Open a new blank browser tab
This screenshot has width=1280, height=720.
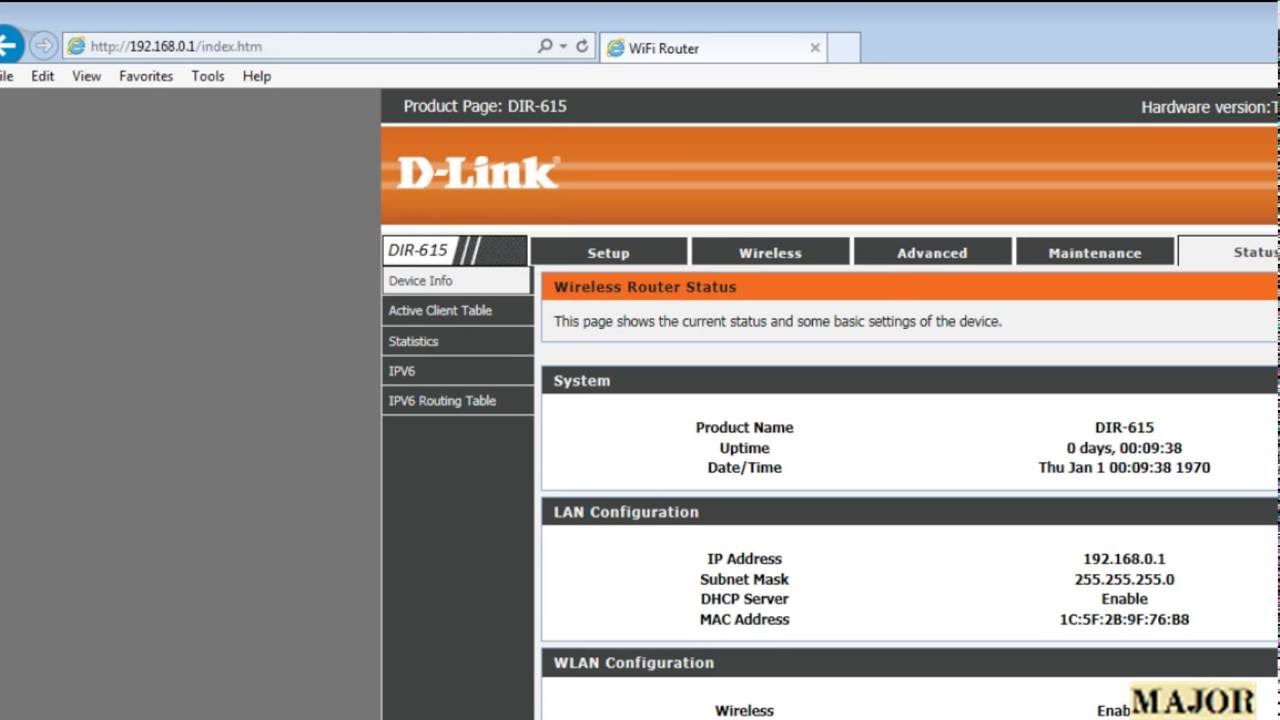844,47
